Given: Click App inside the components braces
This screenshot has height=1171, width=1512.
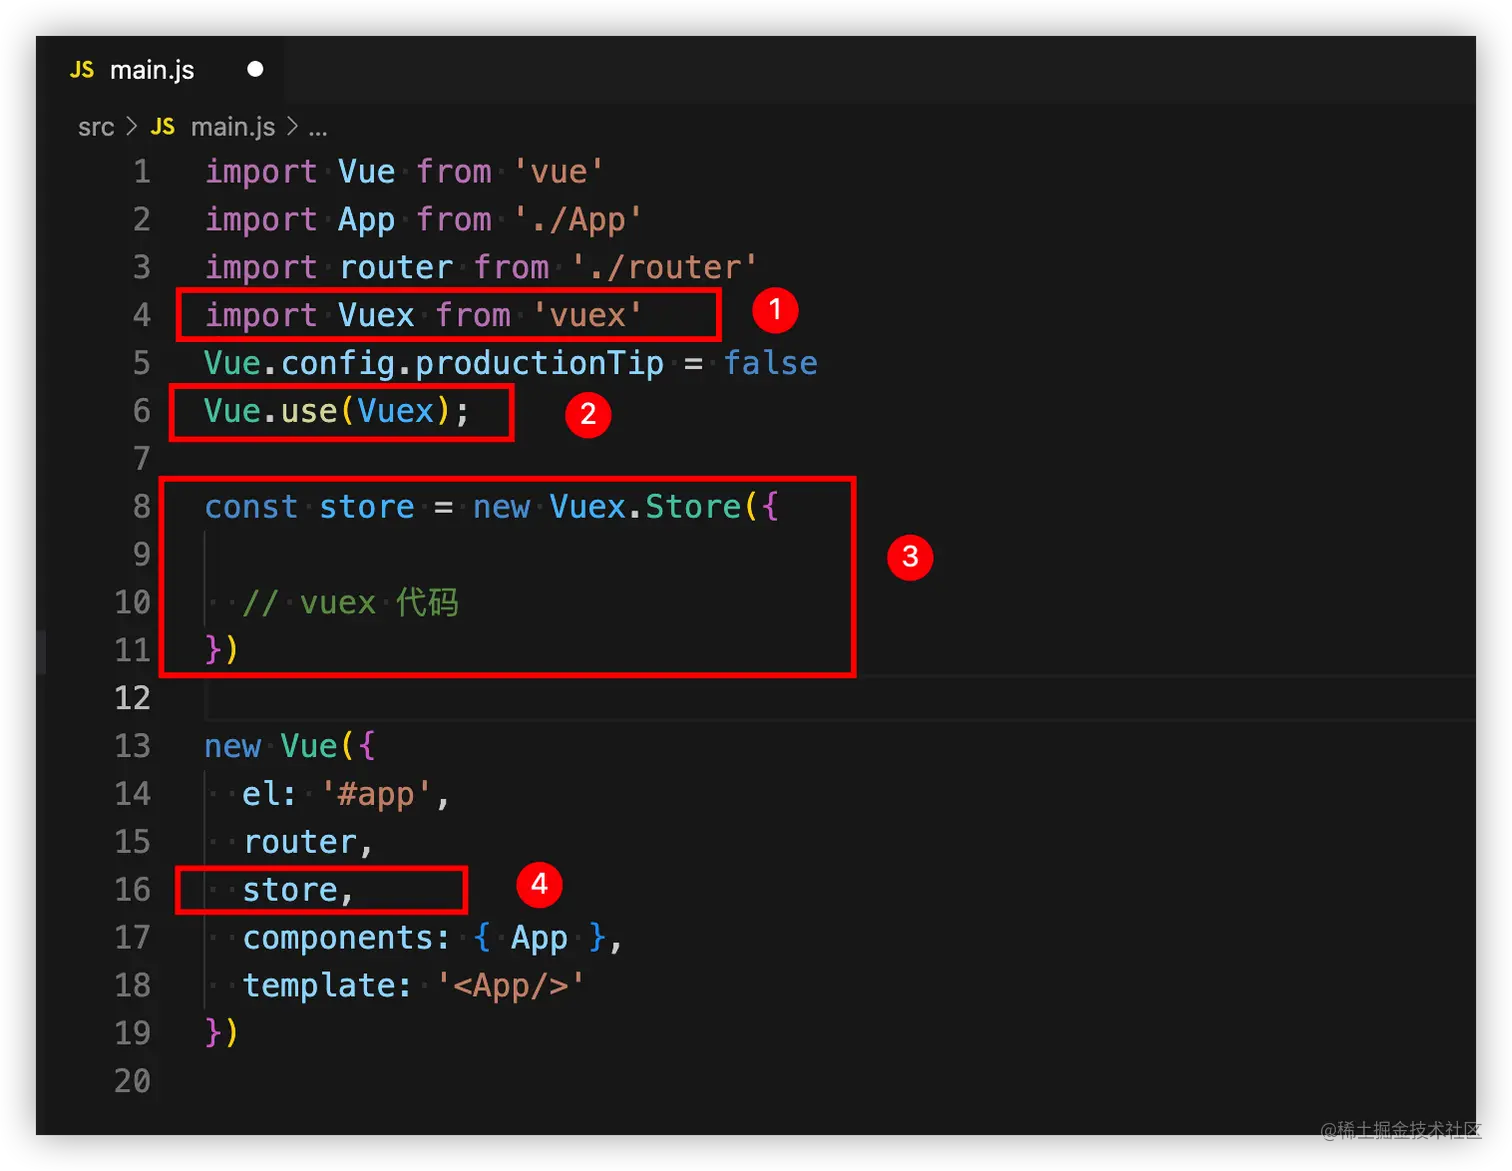Looking at the screenshot, I should (x=539, y=938).
